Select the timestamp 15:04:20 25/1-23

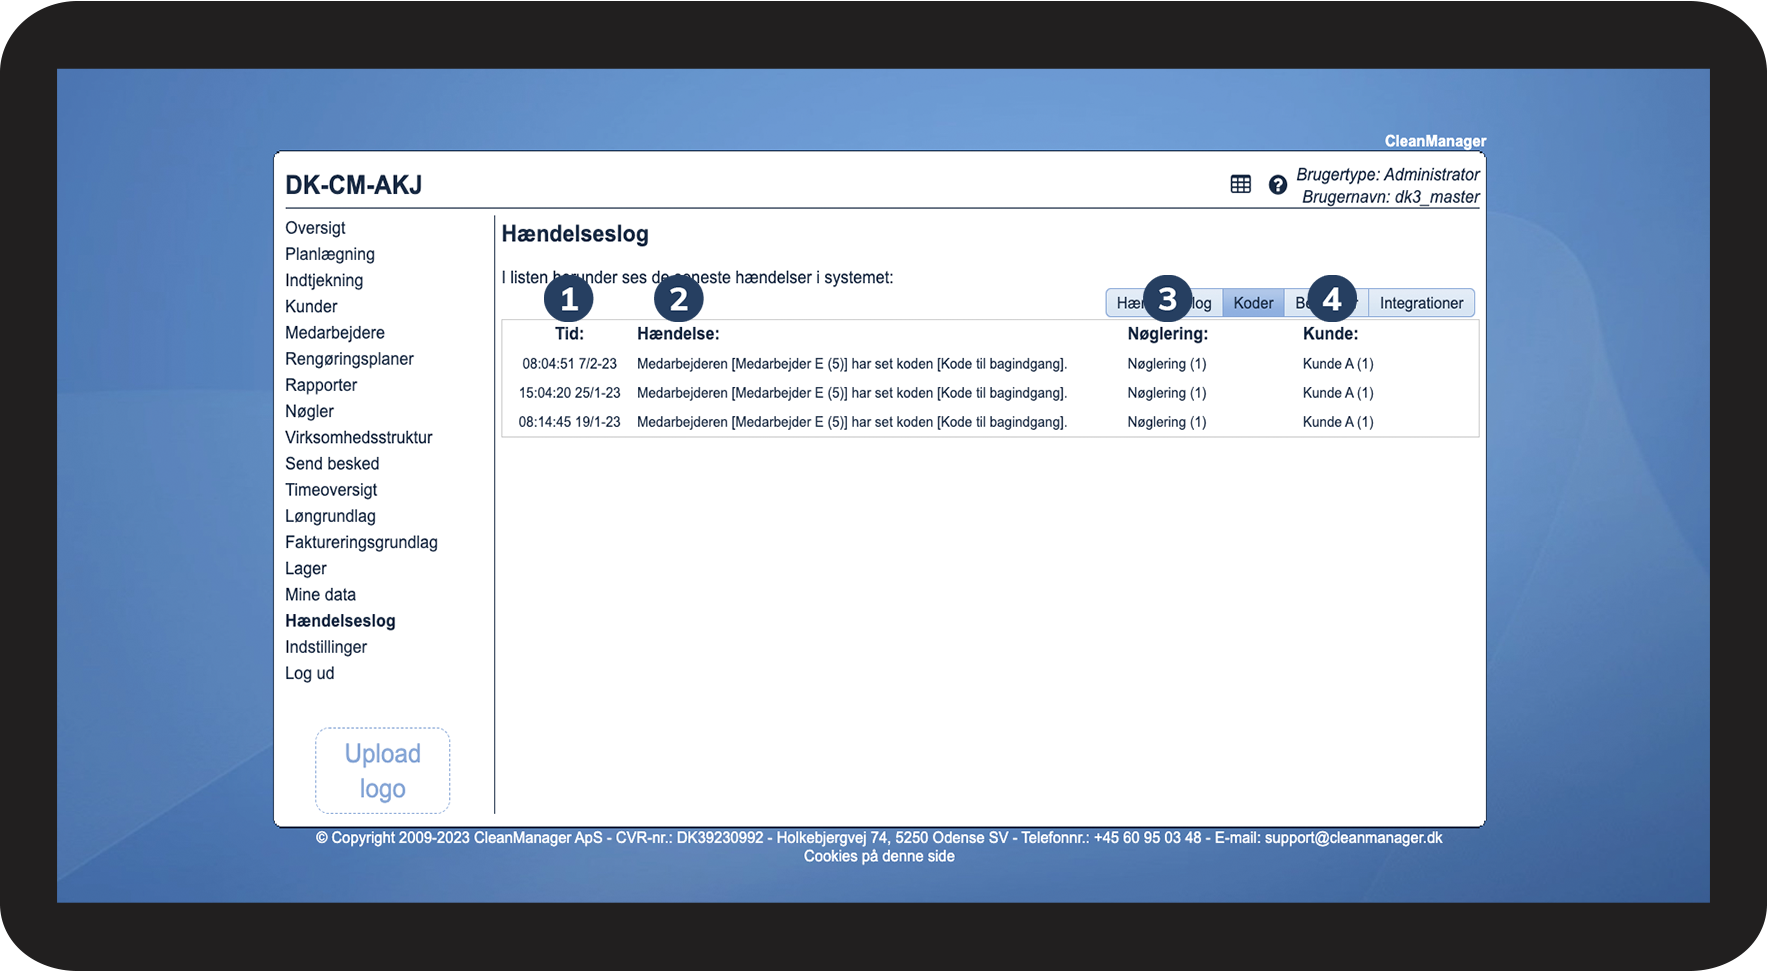pyautogui.click(x=570, y=393)
